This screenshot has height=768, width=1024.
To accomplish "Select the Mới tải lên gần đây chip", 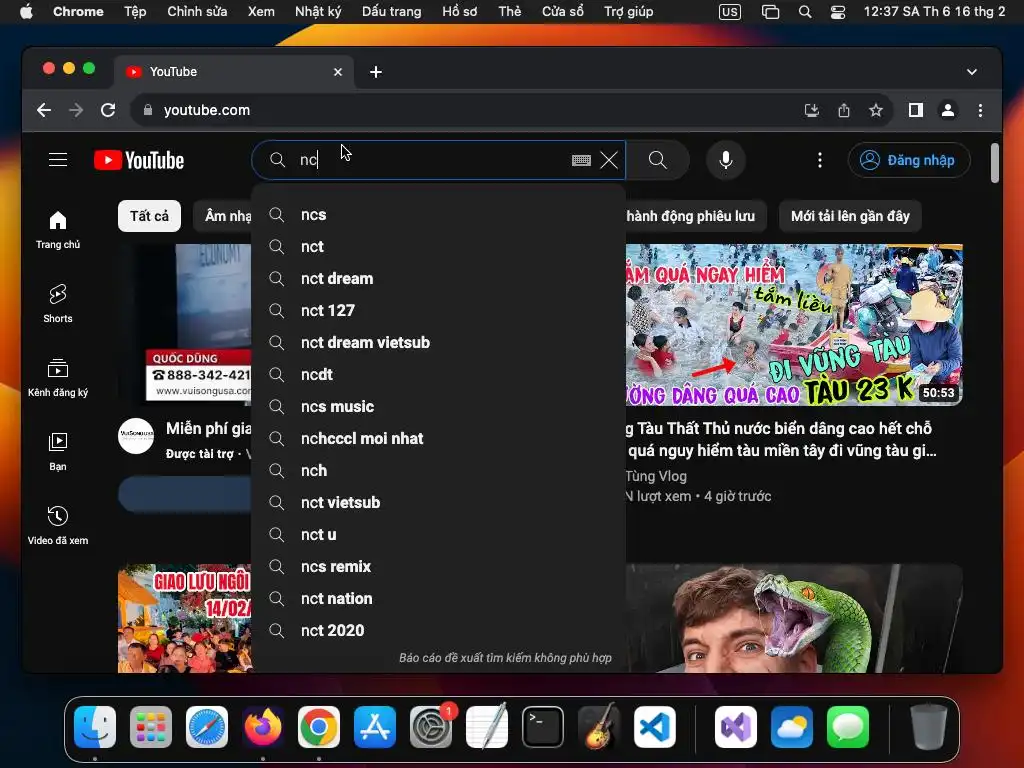I will [x=850, y=216].
